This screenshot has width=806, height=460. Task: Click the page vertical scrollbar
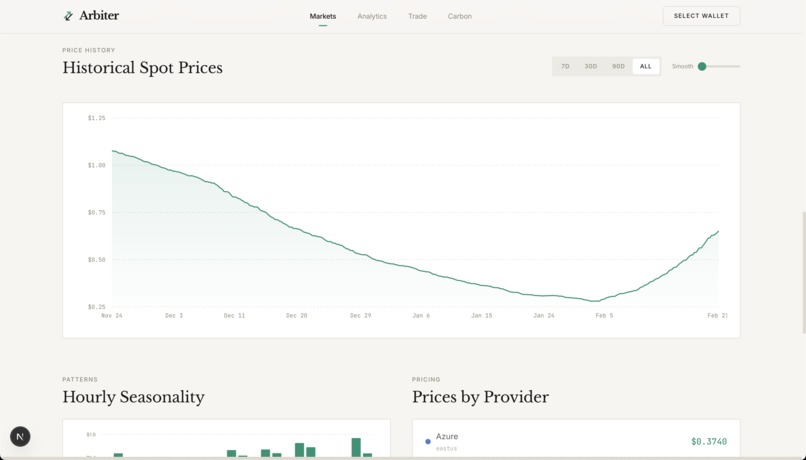pyautogui.click(x=803, y=272)
